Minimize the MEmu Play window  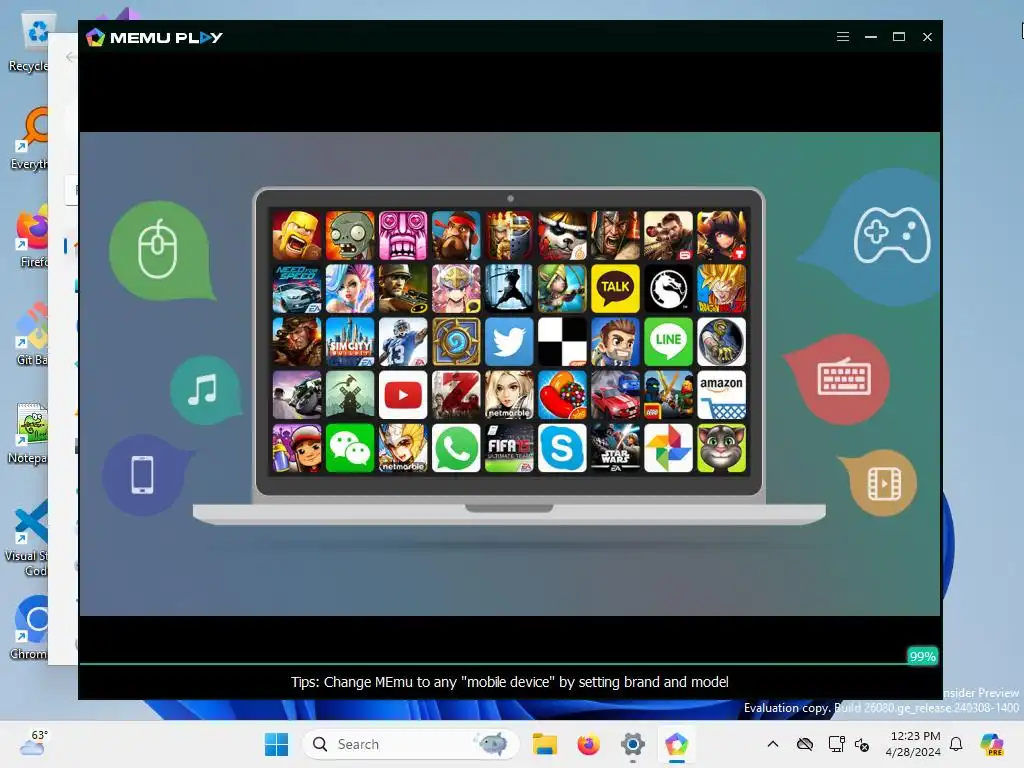click(x=871, y=37)
